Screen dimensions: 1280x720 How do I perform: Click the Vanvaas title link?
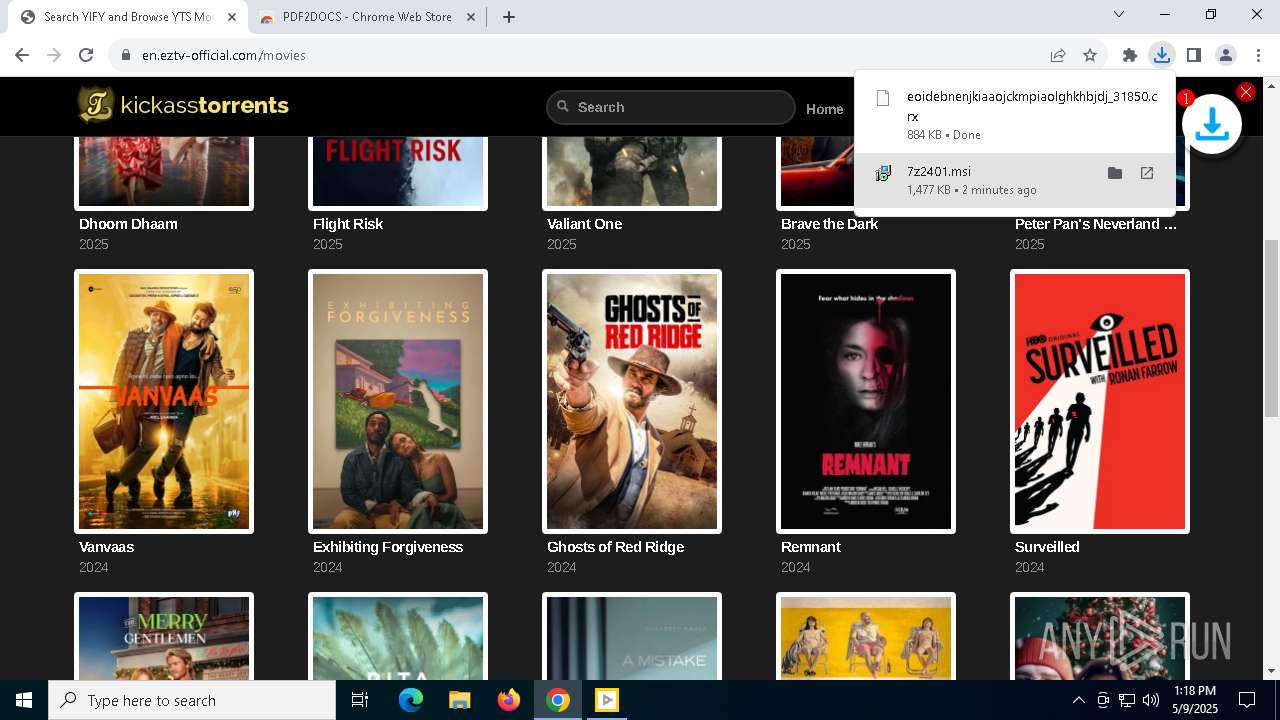(x=106, y=547)
